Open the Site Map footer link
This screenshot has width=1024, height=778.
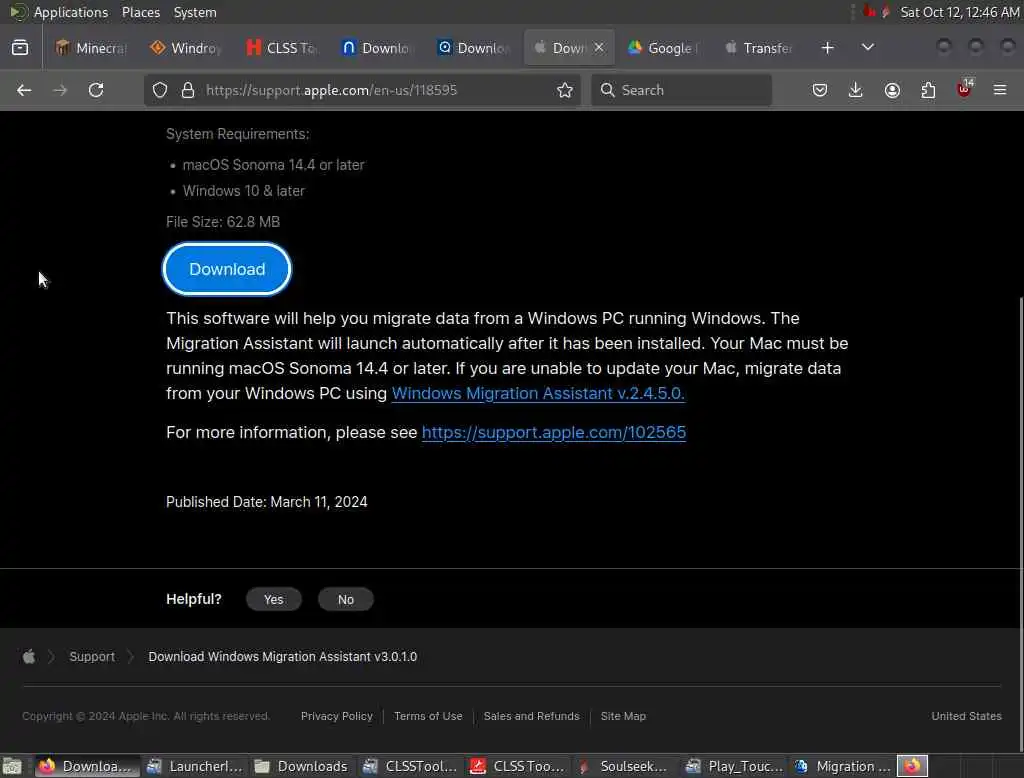point(623,716)
